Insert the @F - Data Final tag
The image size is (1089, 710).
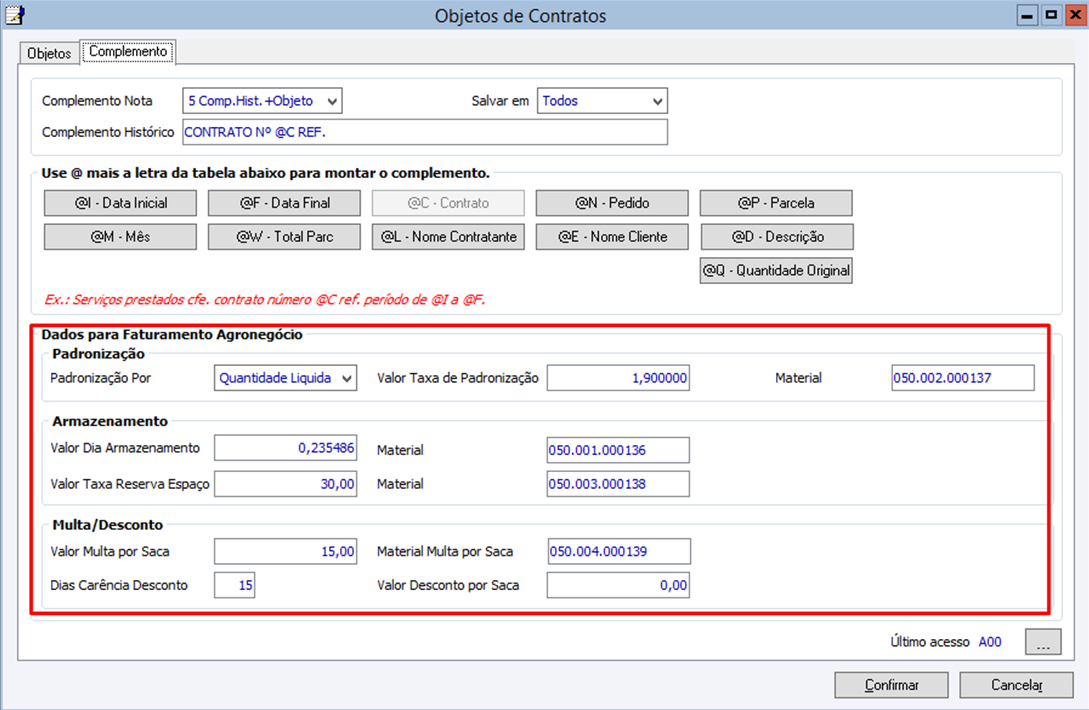coord(284,203)
